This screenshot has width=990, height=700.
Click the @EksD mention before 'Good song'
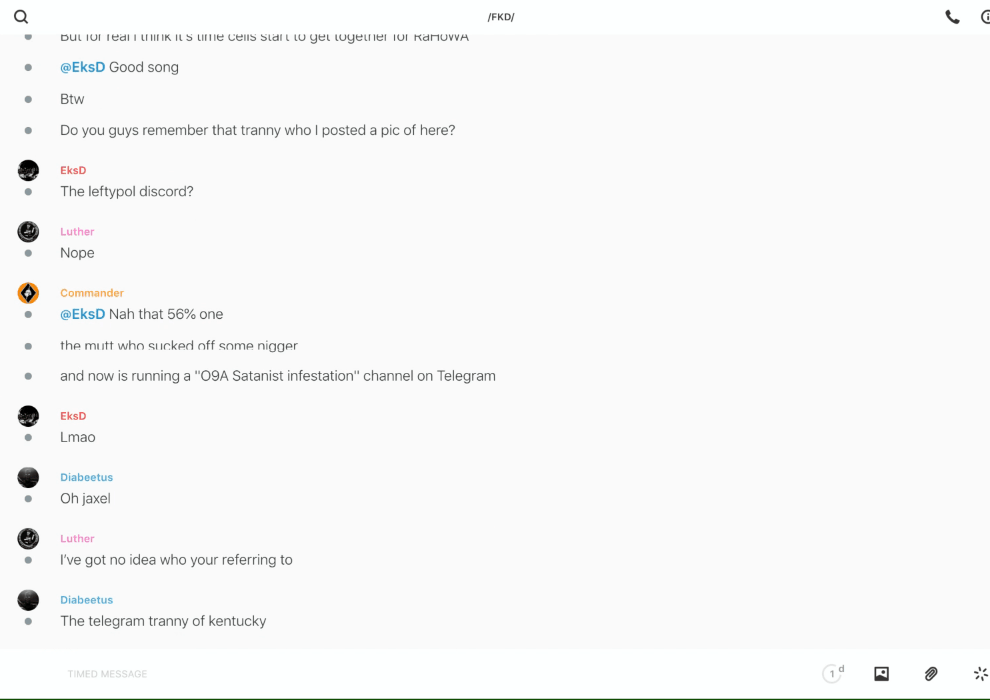click(x=82, y=68)
